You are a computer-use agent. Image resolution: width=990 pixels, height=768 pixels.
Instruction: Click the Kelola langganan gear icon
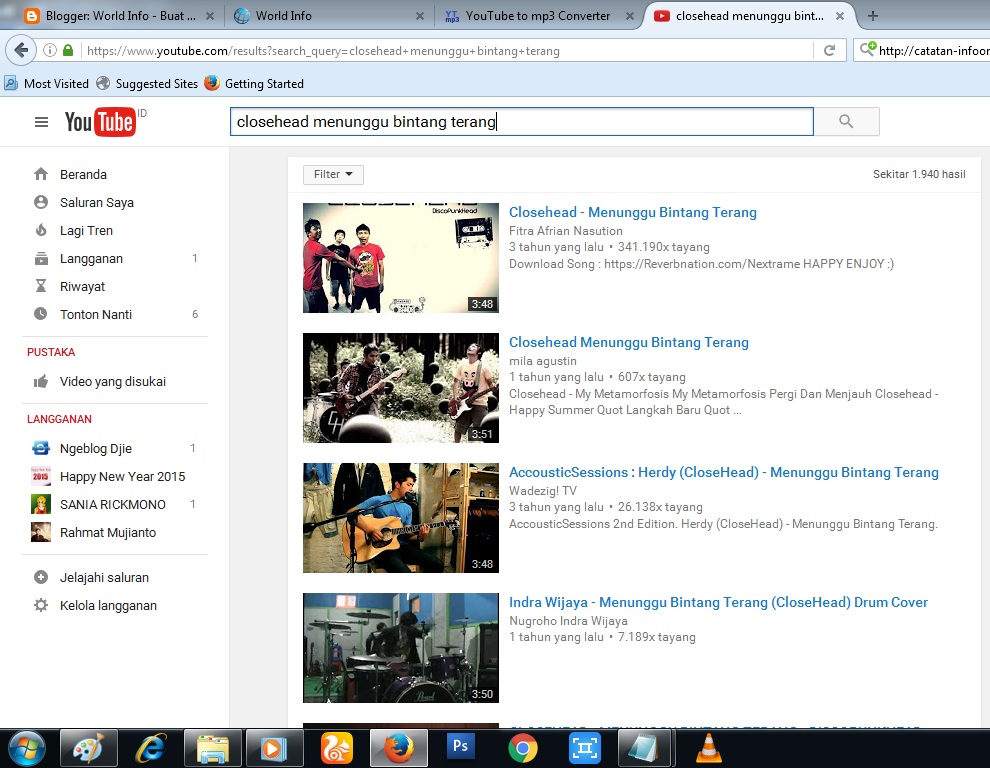click(x=41, y=605)
